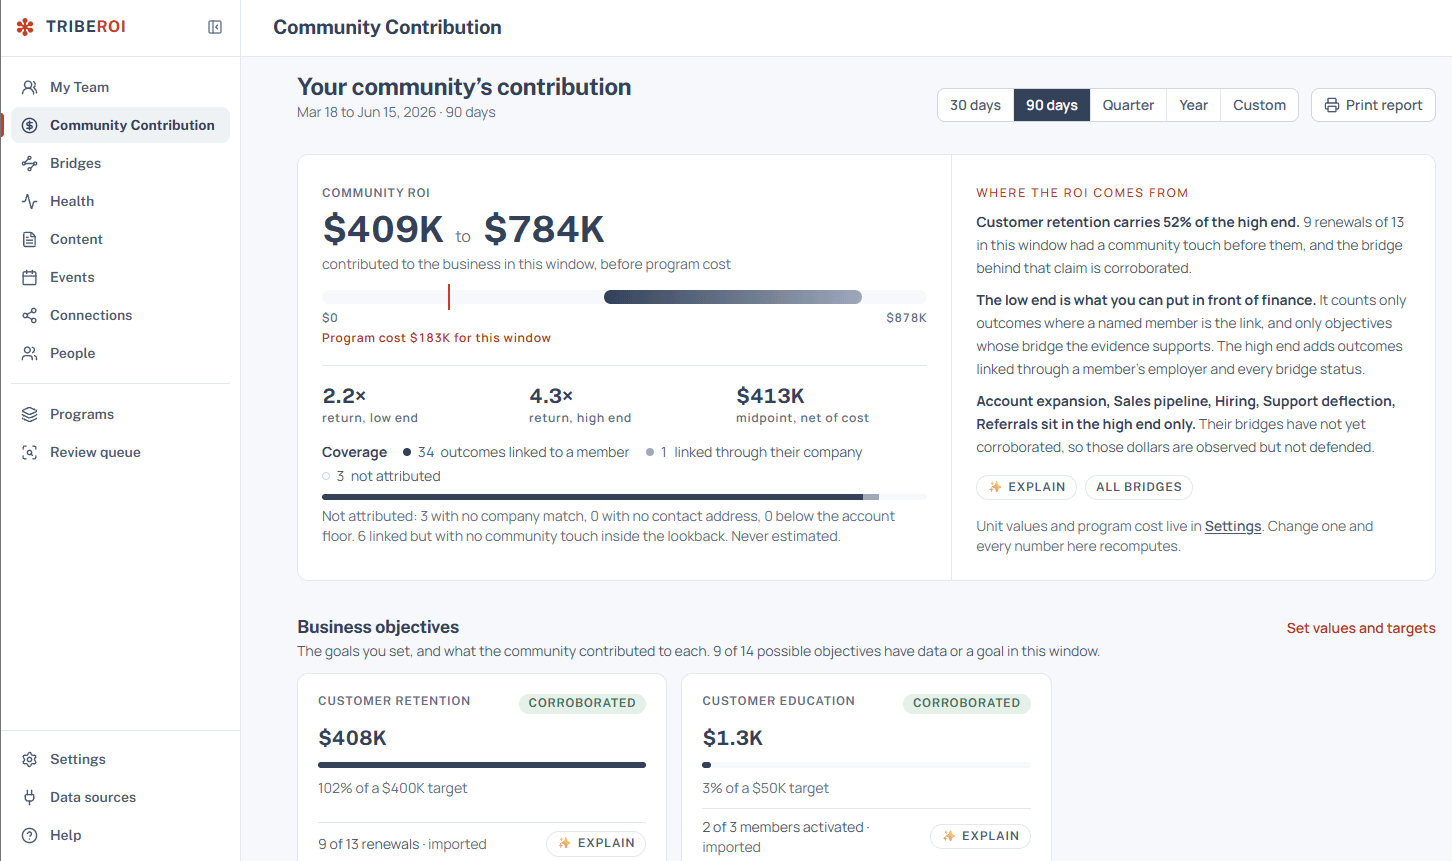Screen dimensions: 1452x861
Task: Click the printer icon in Print report
Action: (x=1332, y=105)
